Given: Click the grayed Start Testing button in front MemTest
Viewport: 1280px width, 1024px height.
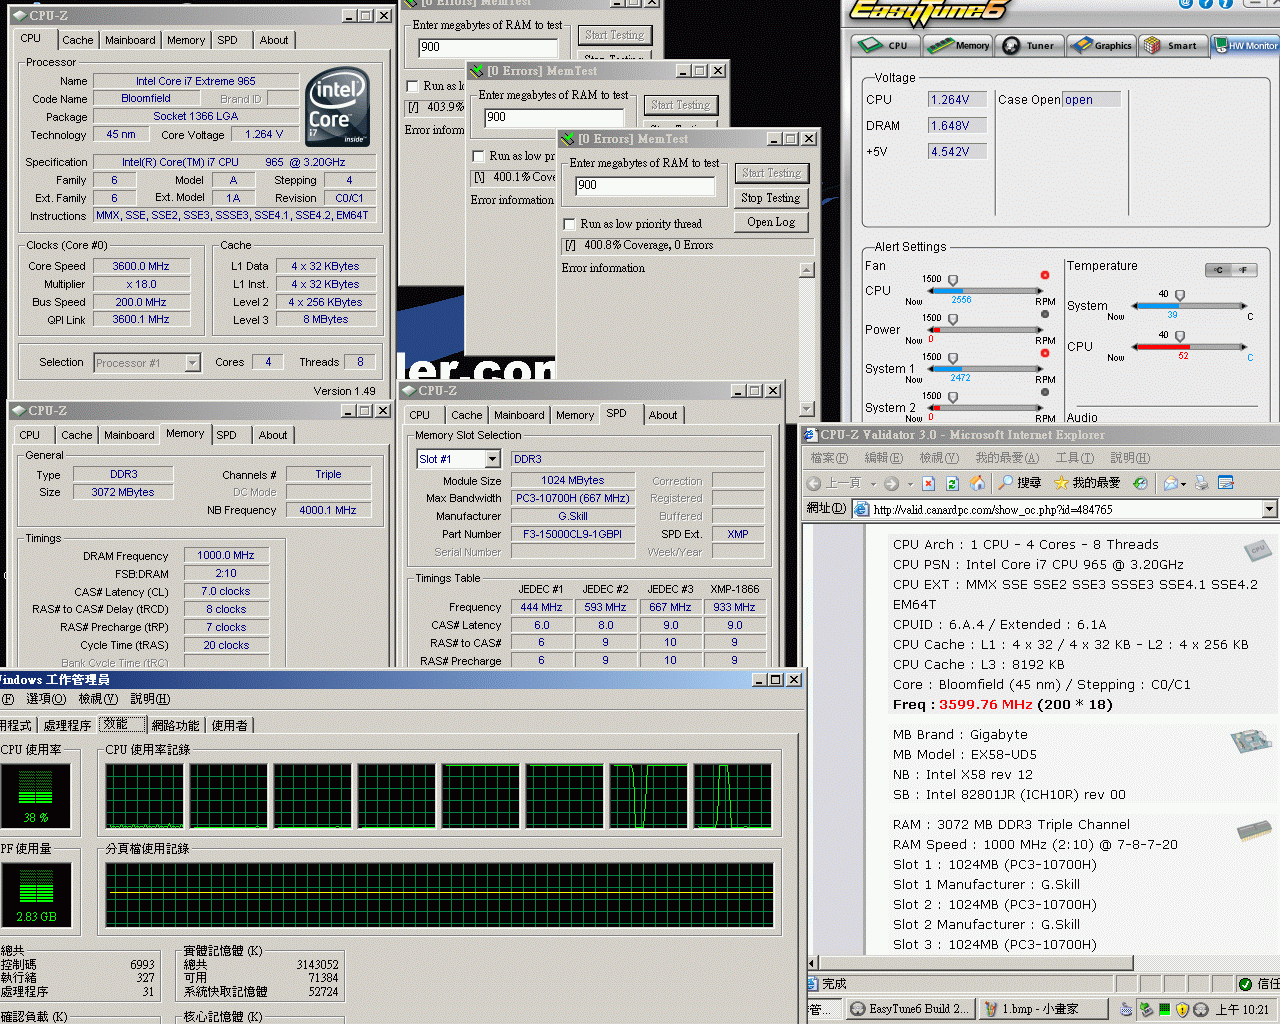Looking at the screenshot, I should tap(770, 173).
